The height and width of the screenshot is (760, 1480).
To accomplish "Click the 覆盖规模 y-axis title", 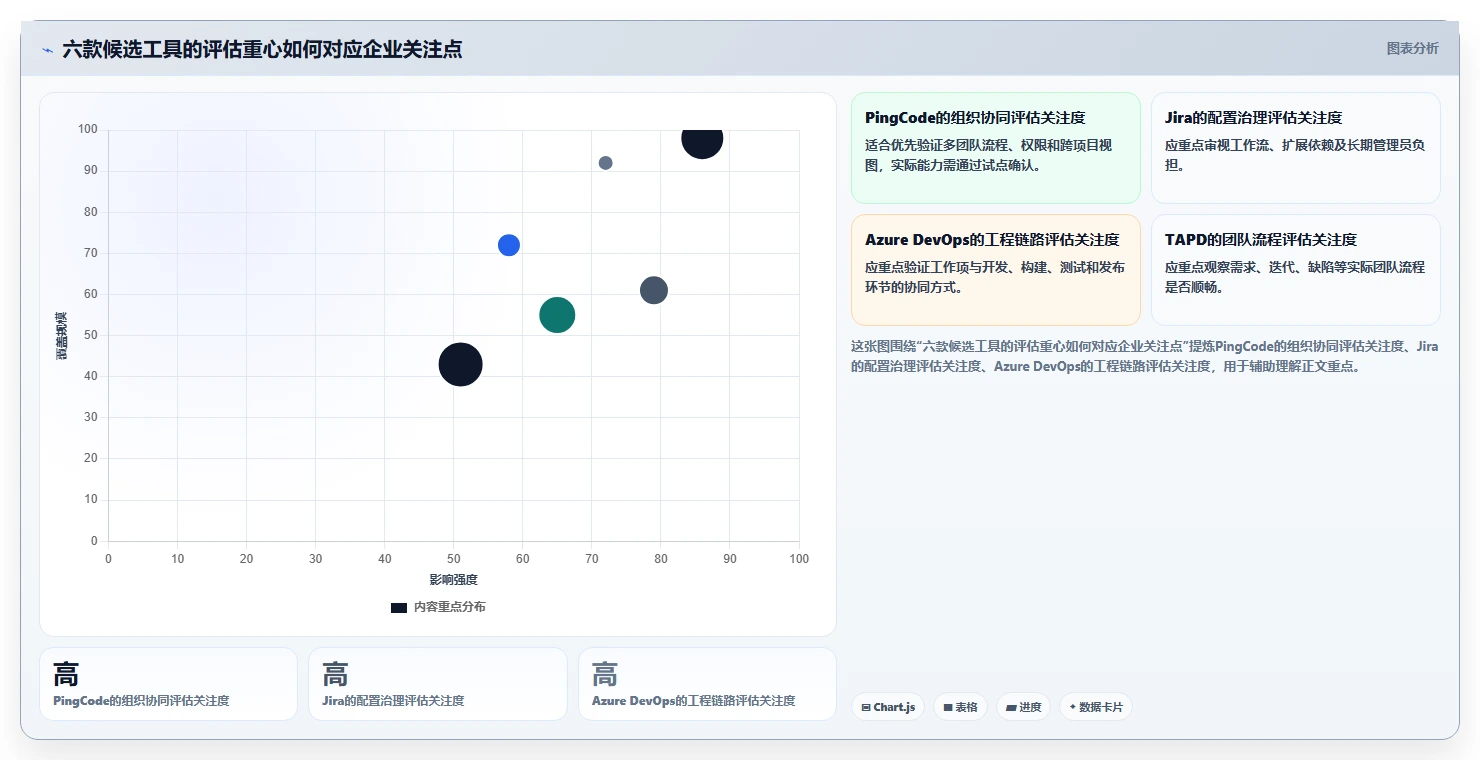I will pyautogui.click(x=62, y=336).
